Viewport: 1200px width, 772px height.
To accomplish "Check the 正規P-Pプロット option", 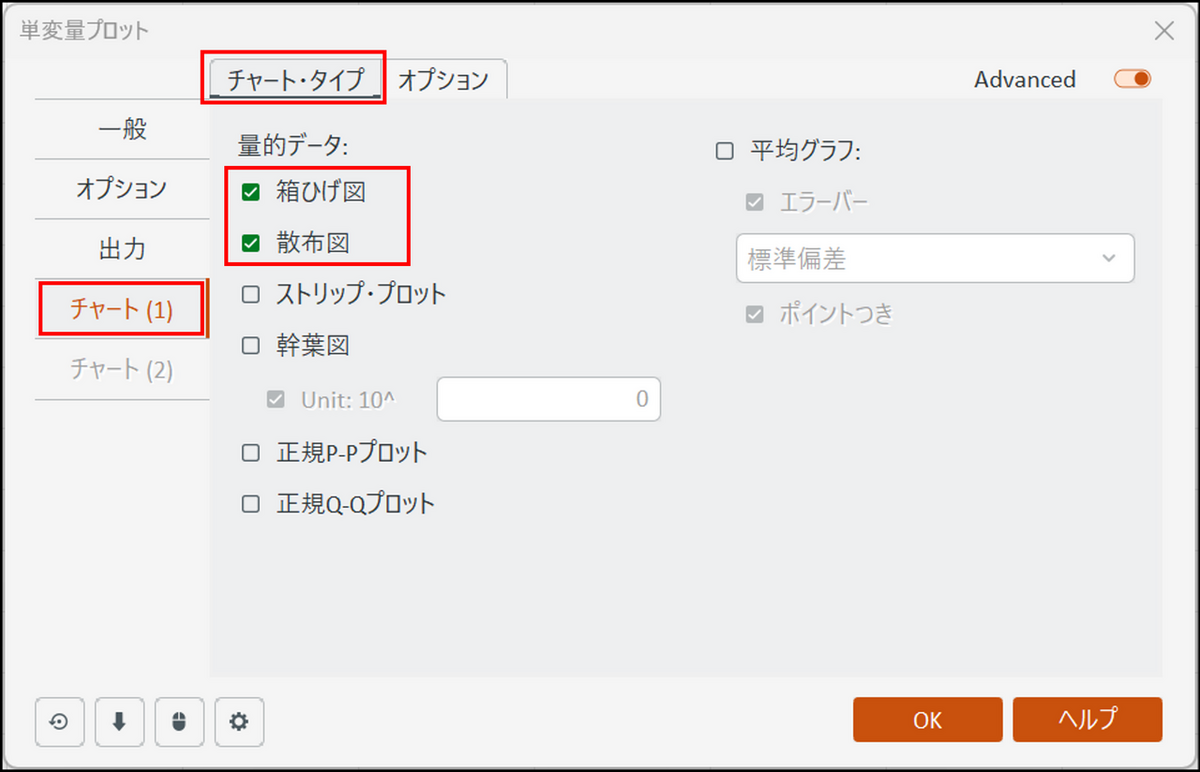I will [251, 453].
